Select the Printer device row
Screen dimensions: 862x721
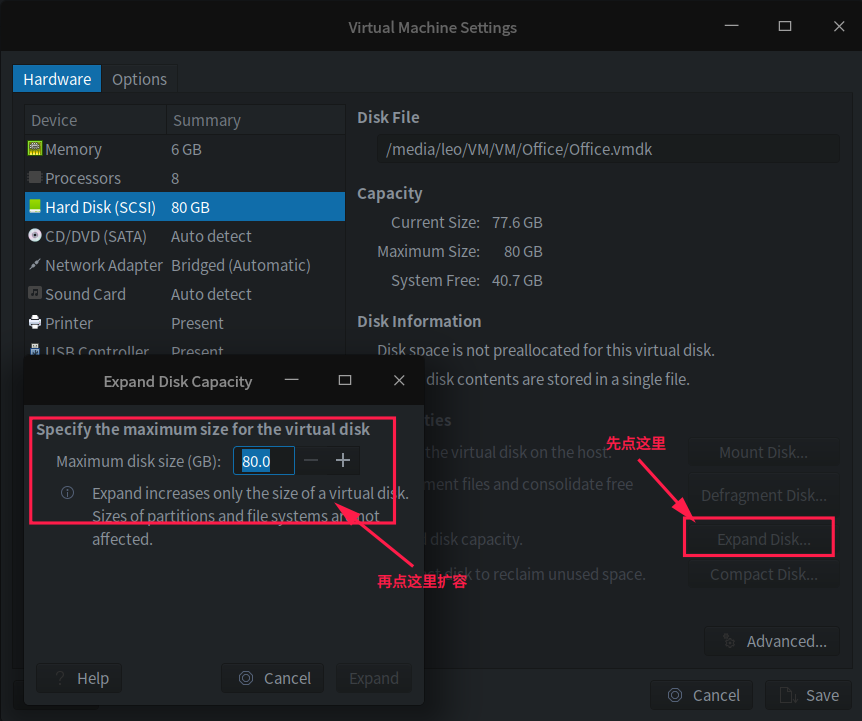coord(185,323)
